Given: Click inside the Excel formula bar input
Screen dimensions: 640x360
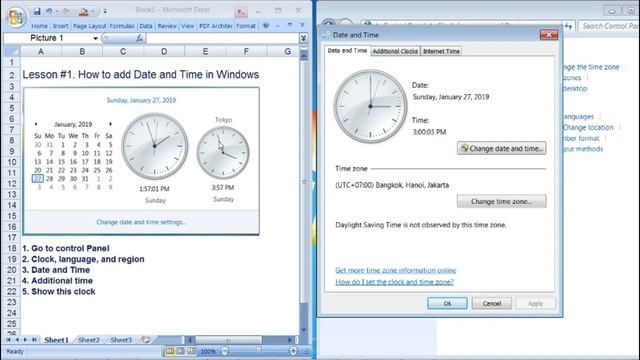Looking at the screenshot, I should 222,38.
